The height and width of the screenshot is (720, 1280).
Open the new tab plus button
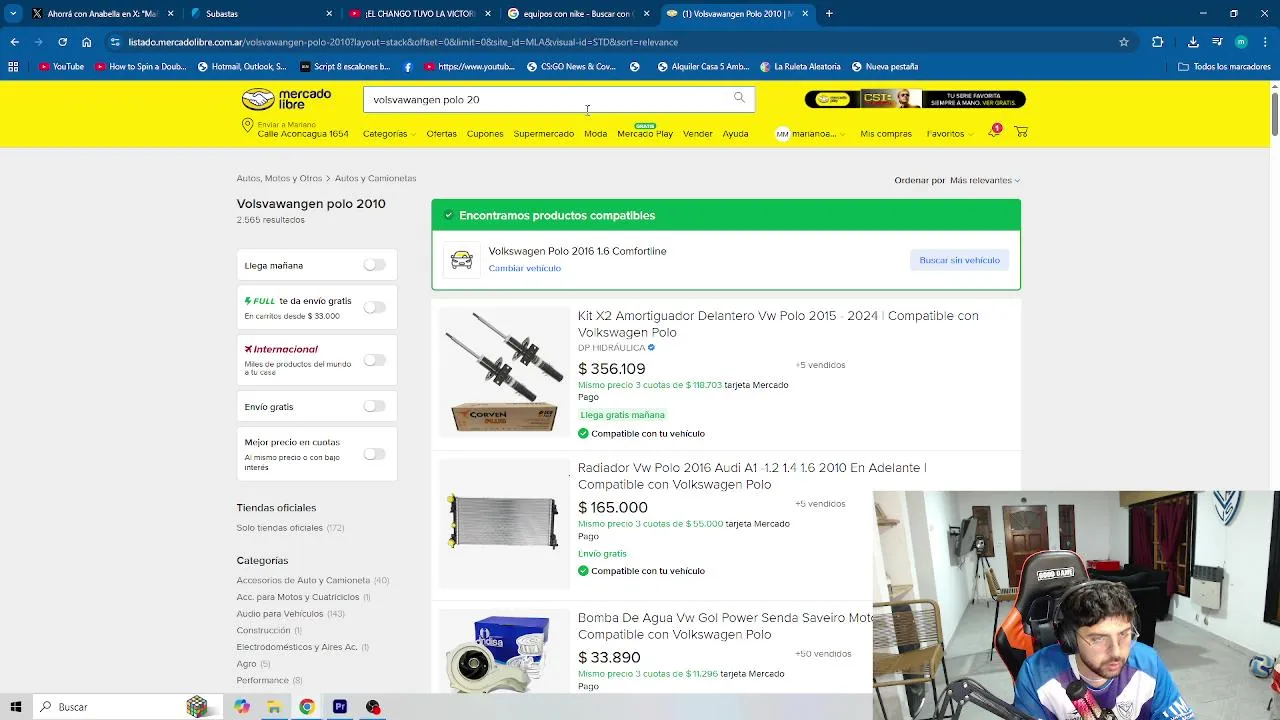point(829,14)
